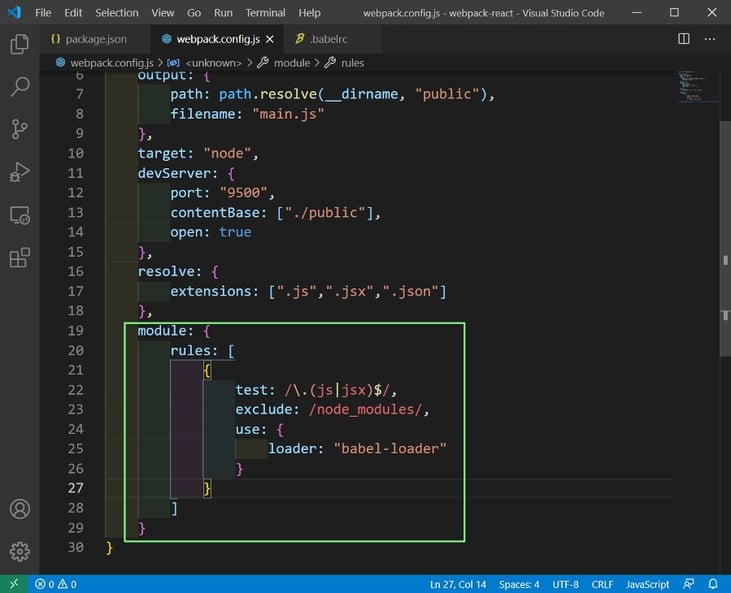This screenshot has width=731, height=593.
Task: Change language mode JavaScript
Action: coord(648,584)
